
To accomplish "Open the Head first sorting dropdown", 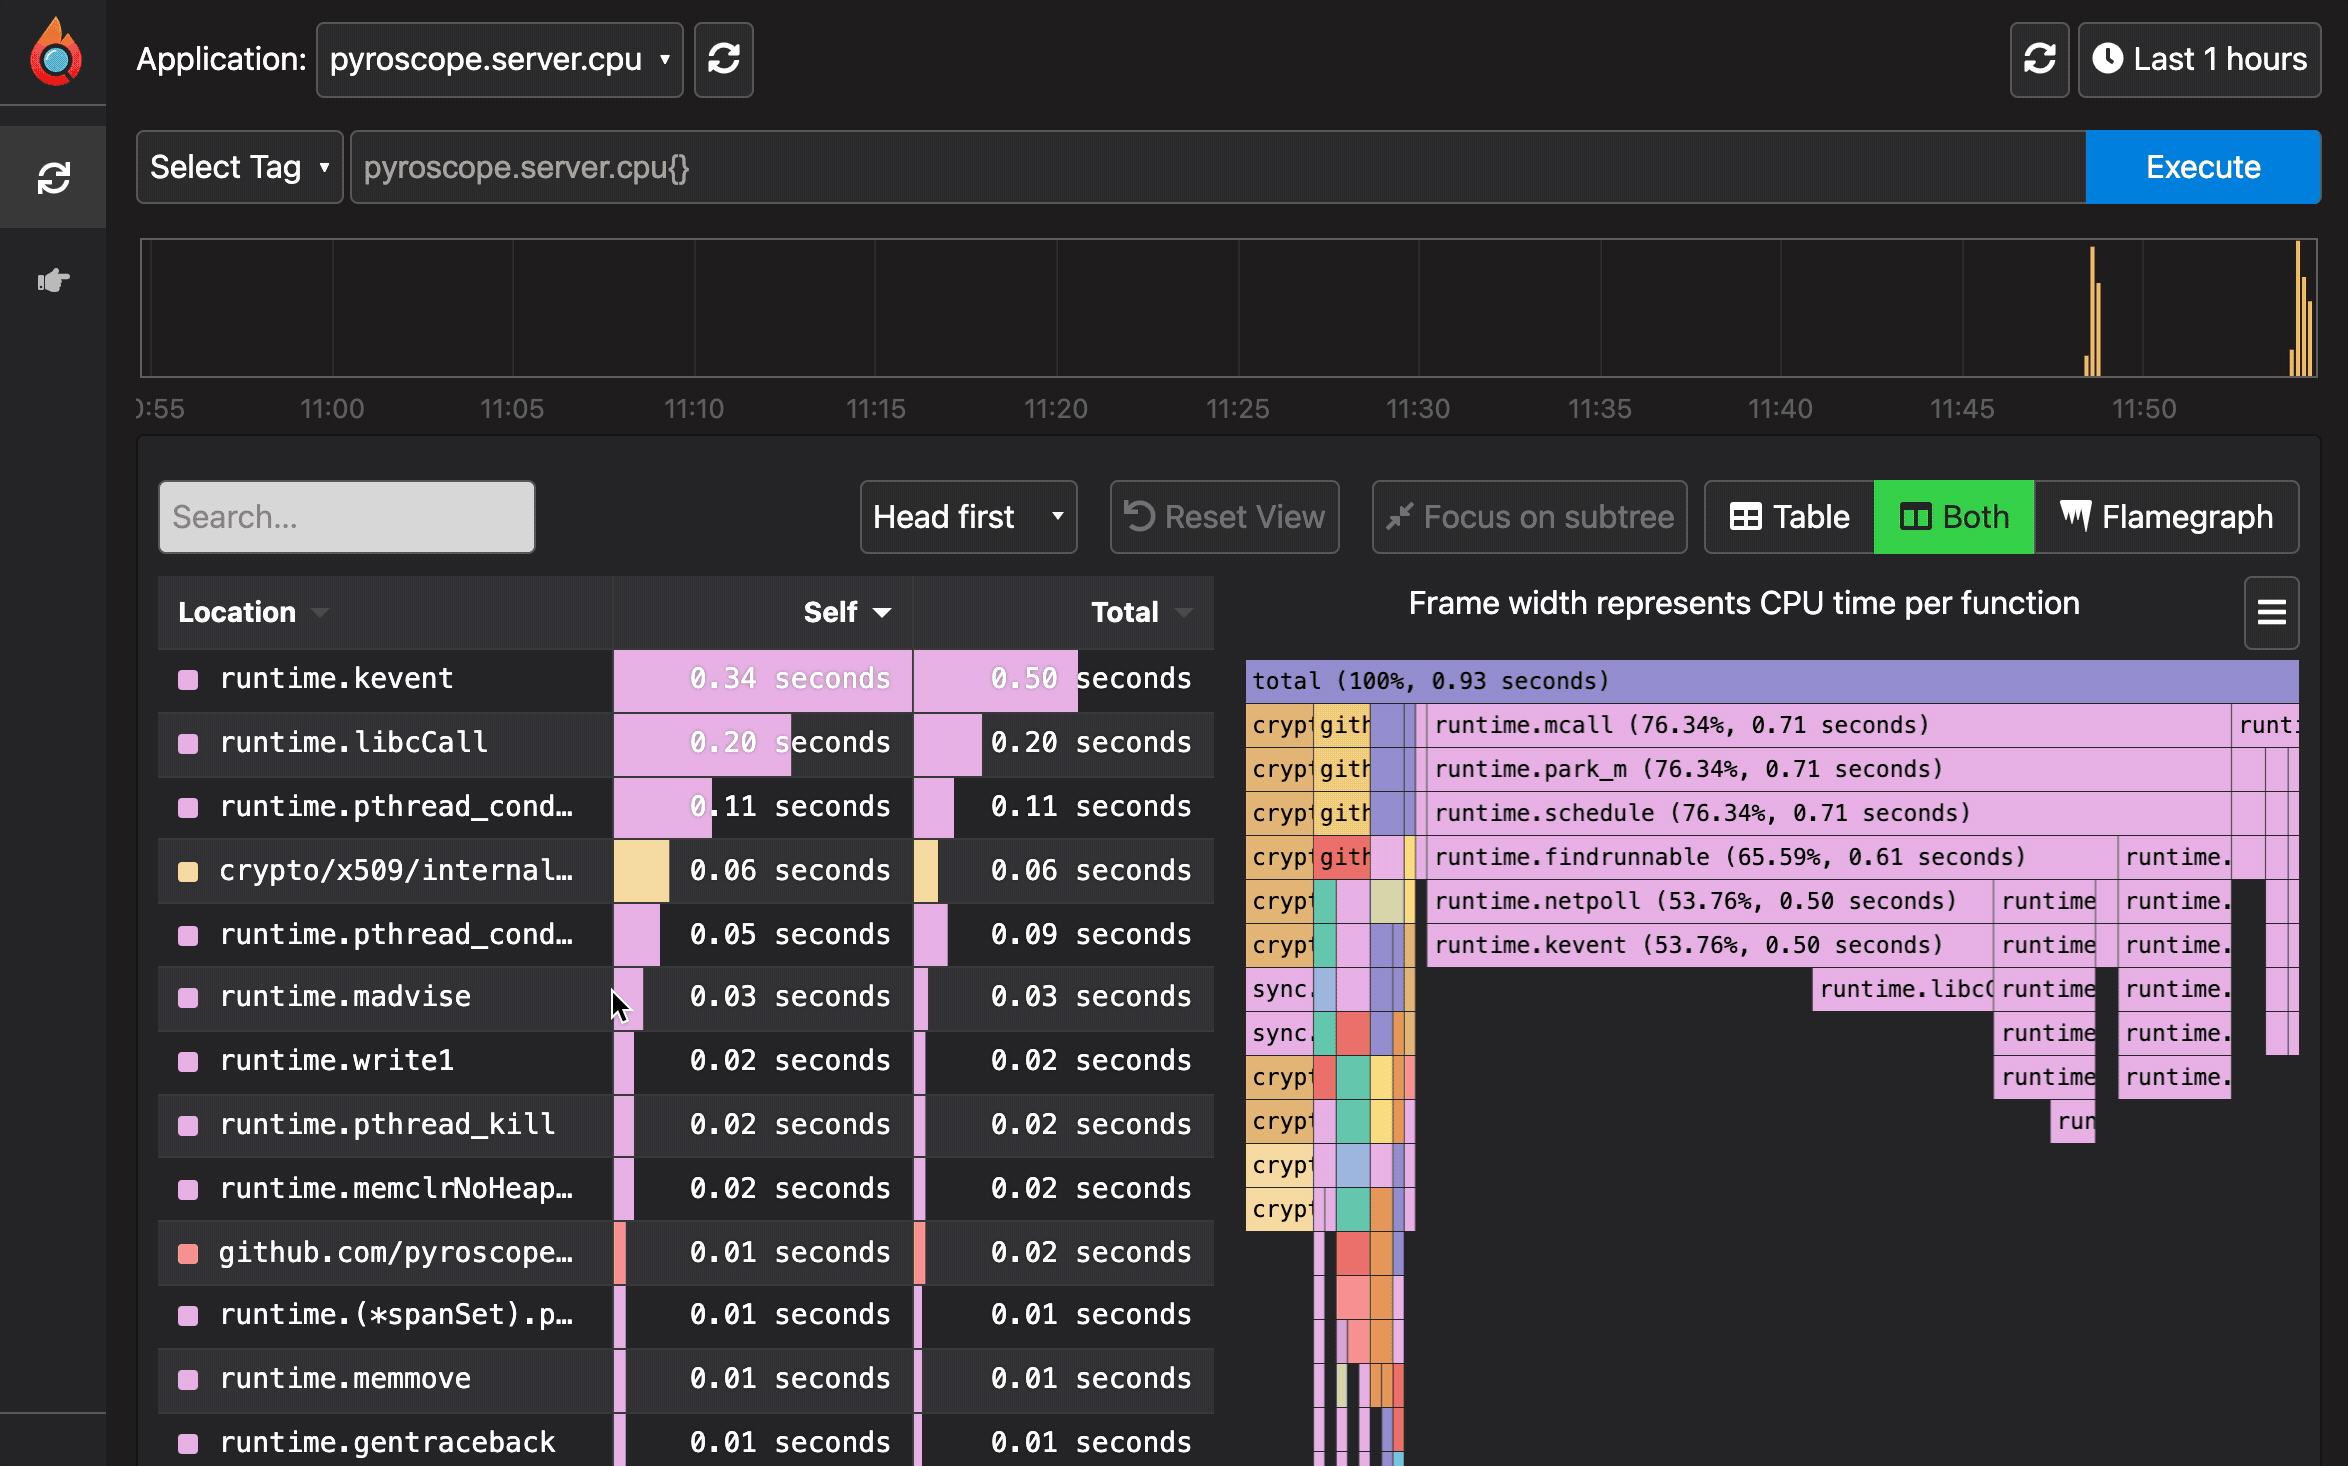I will [x=967, y=517].
